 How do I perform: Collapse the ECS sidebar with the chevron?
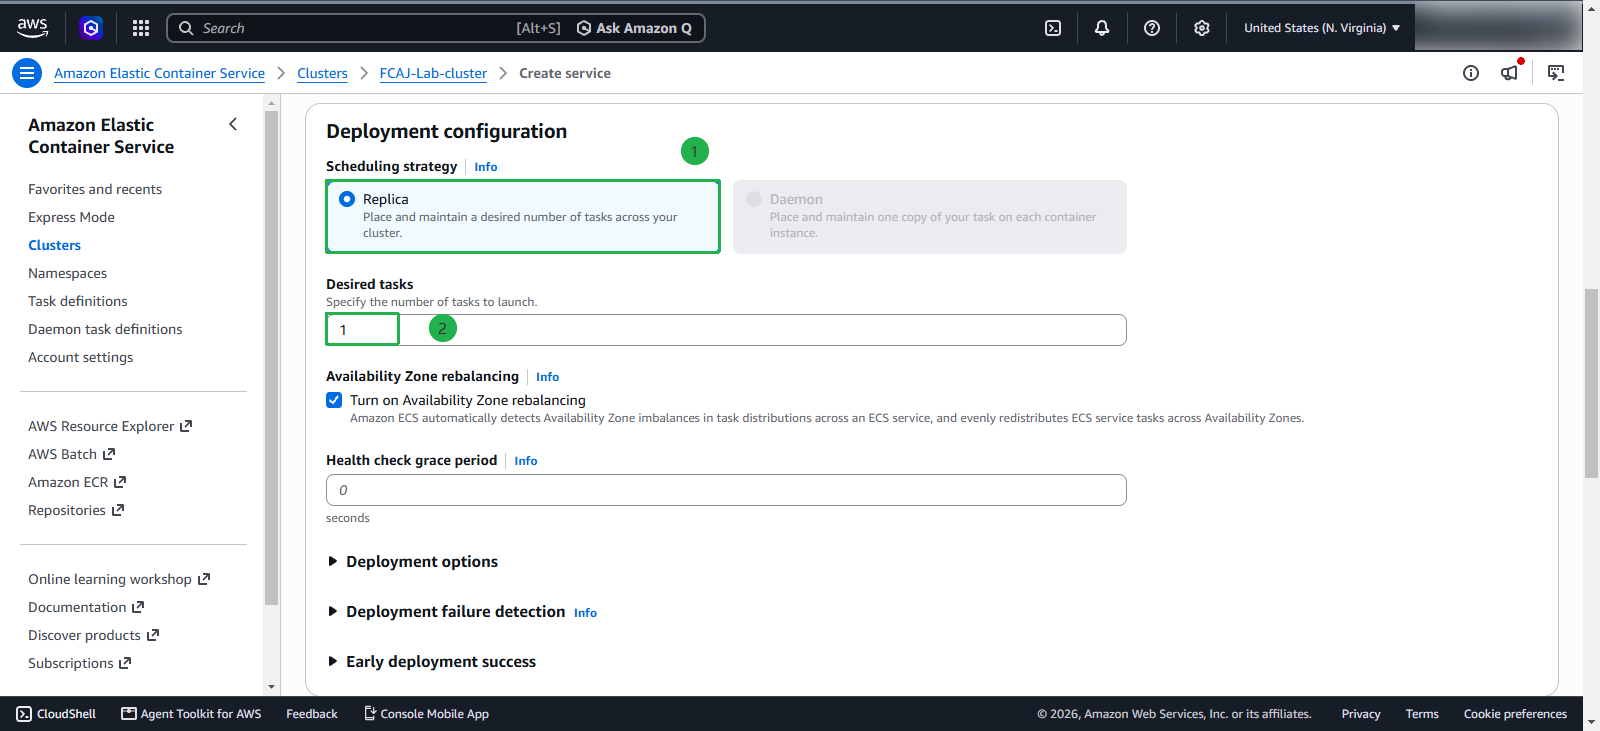click(x=233, y=124)
